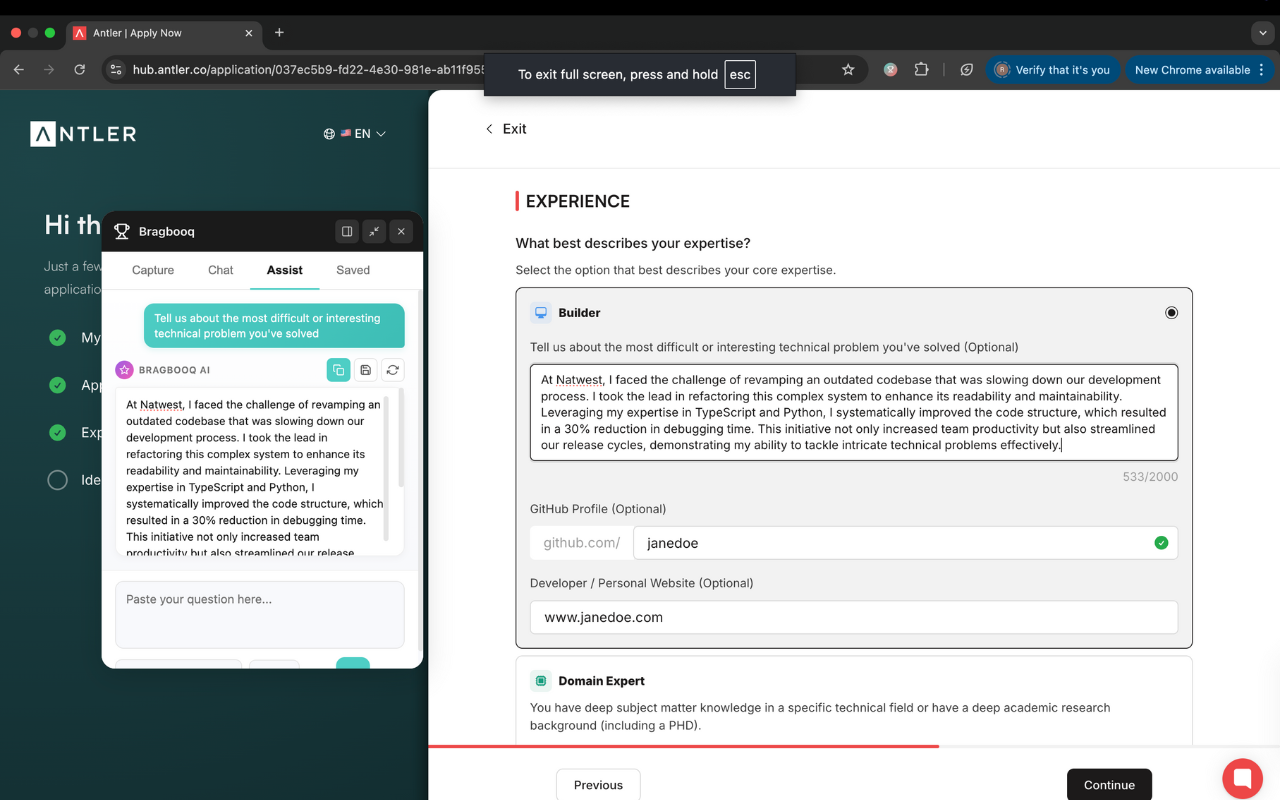Reload the Antler page
Image resolution: width=1280 pixels, height=800 pixels.
pos(80,70)
